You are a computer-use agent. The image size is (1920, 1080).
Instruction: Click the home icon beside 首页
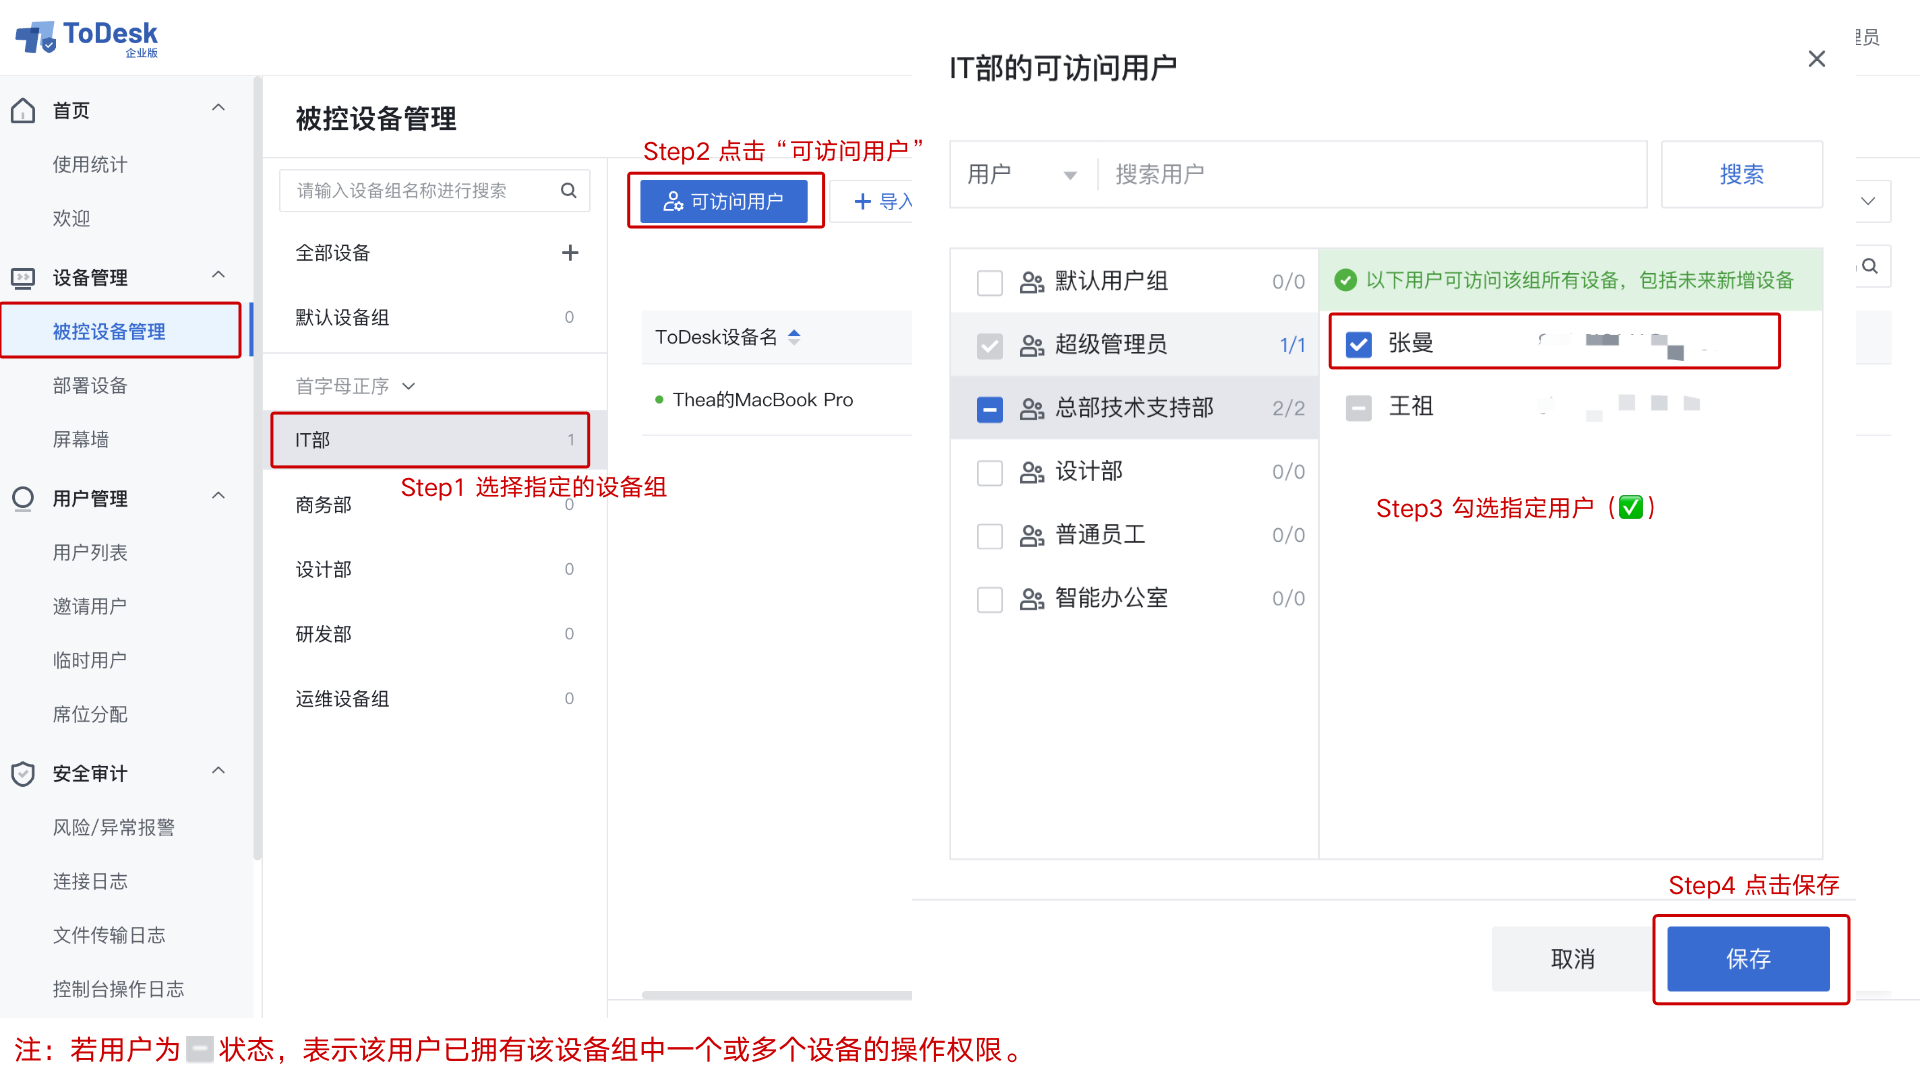coord(23,110)
